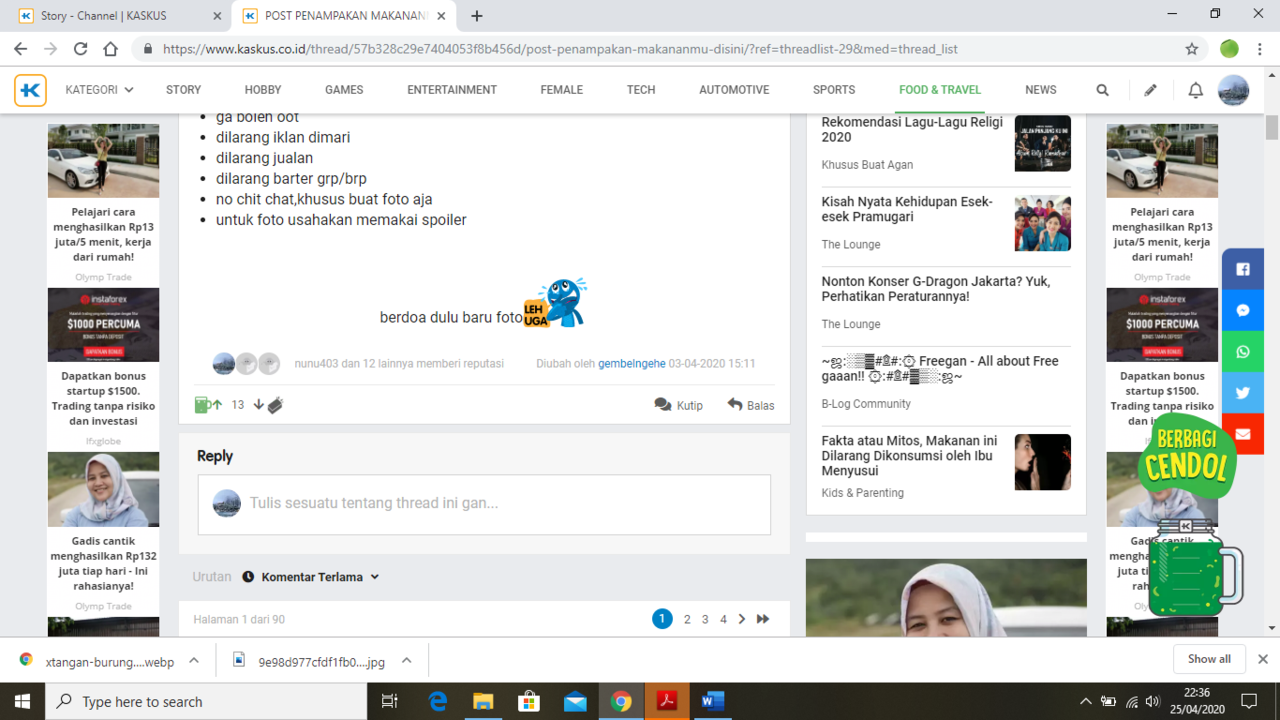The width and height of the screenshot is (1280, 720).
Task: Open the site search magnifier icon
Action: pos(1102,90)
